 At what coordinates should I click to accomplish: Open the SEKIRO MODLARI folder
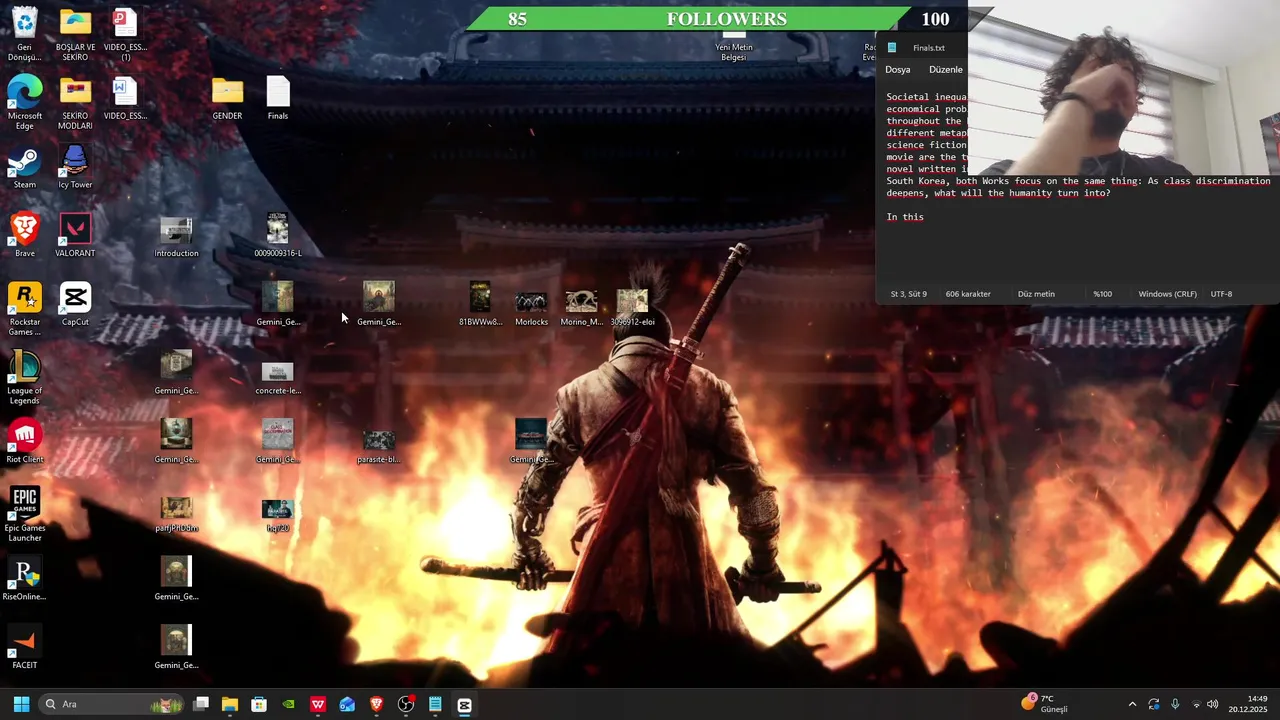tap(75, 103)
